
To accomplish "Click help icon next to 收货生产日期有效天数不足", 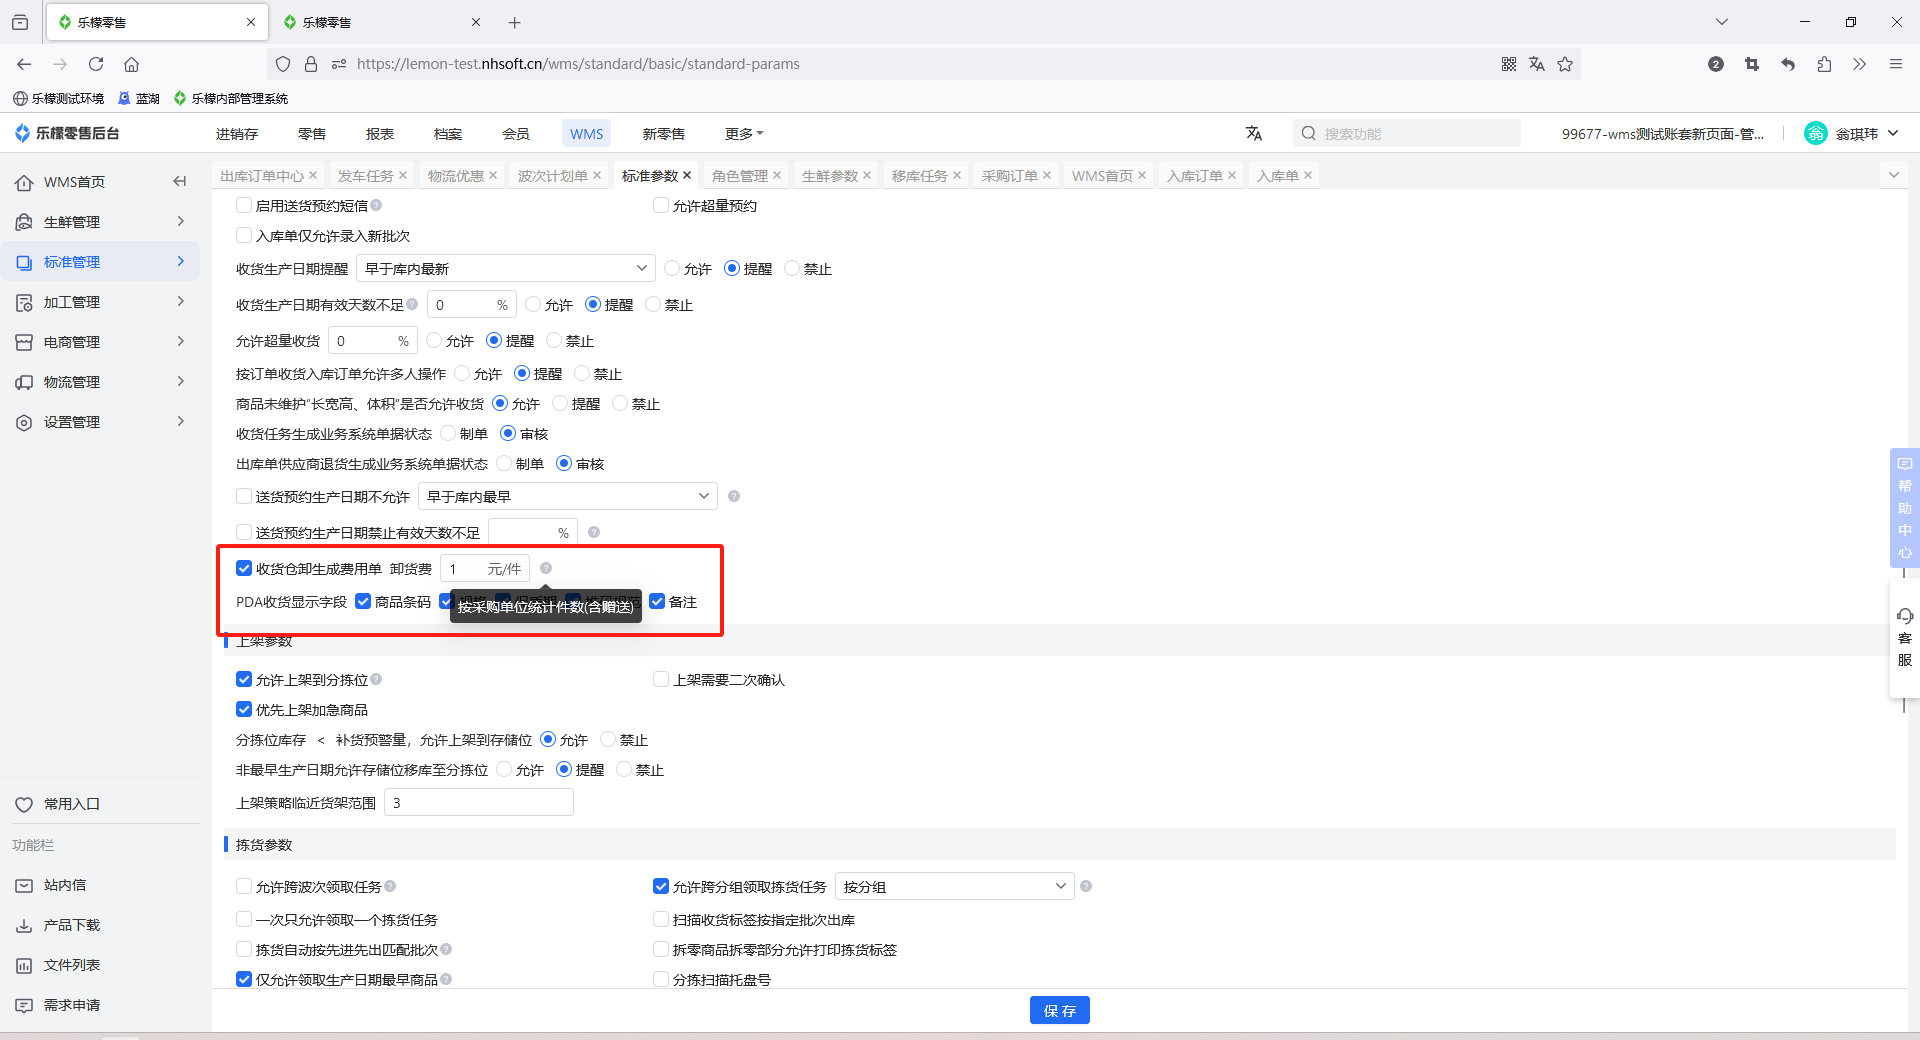I will coord(412,304).
